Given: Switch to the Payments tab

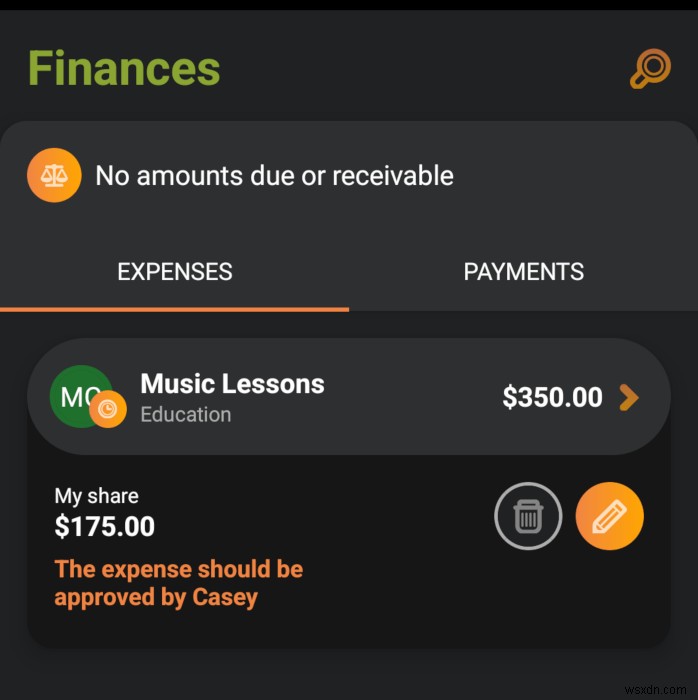Looking at the screenshot, I should click(x=523, y=272).
